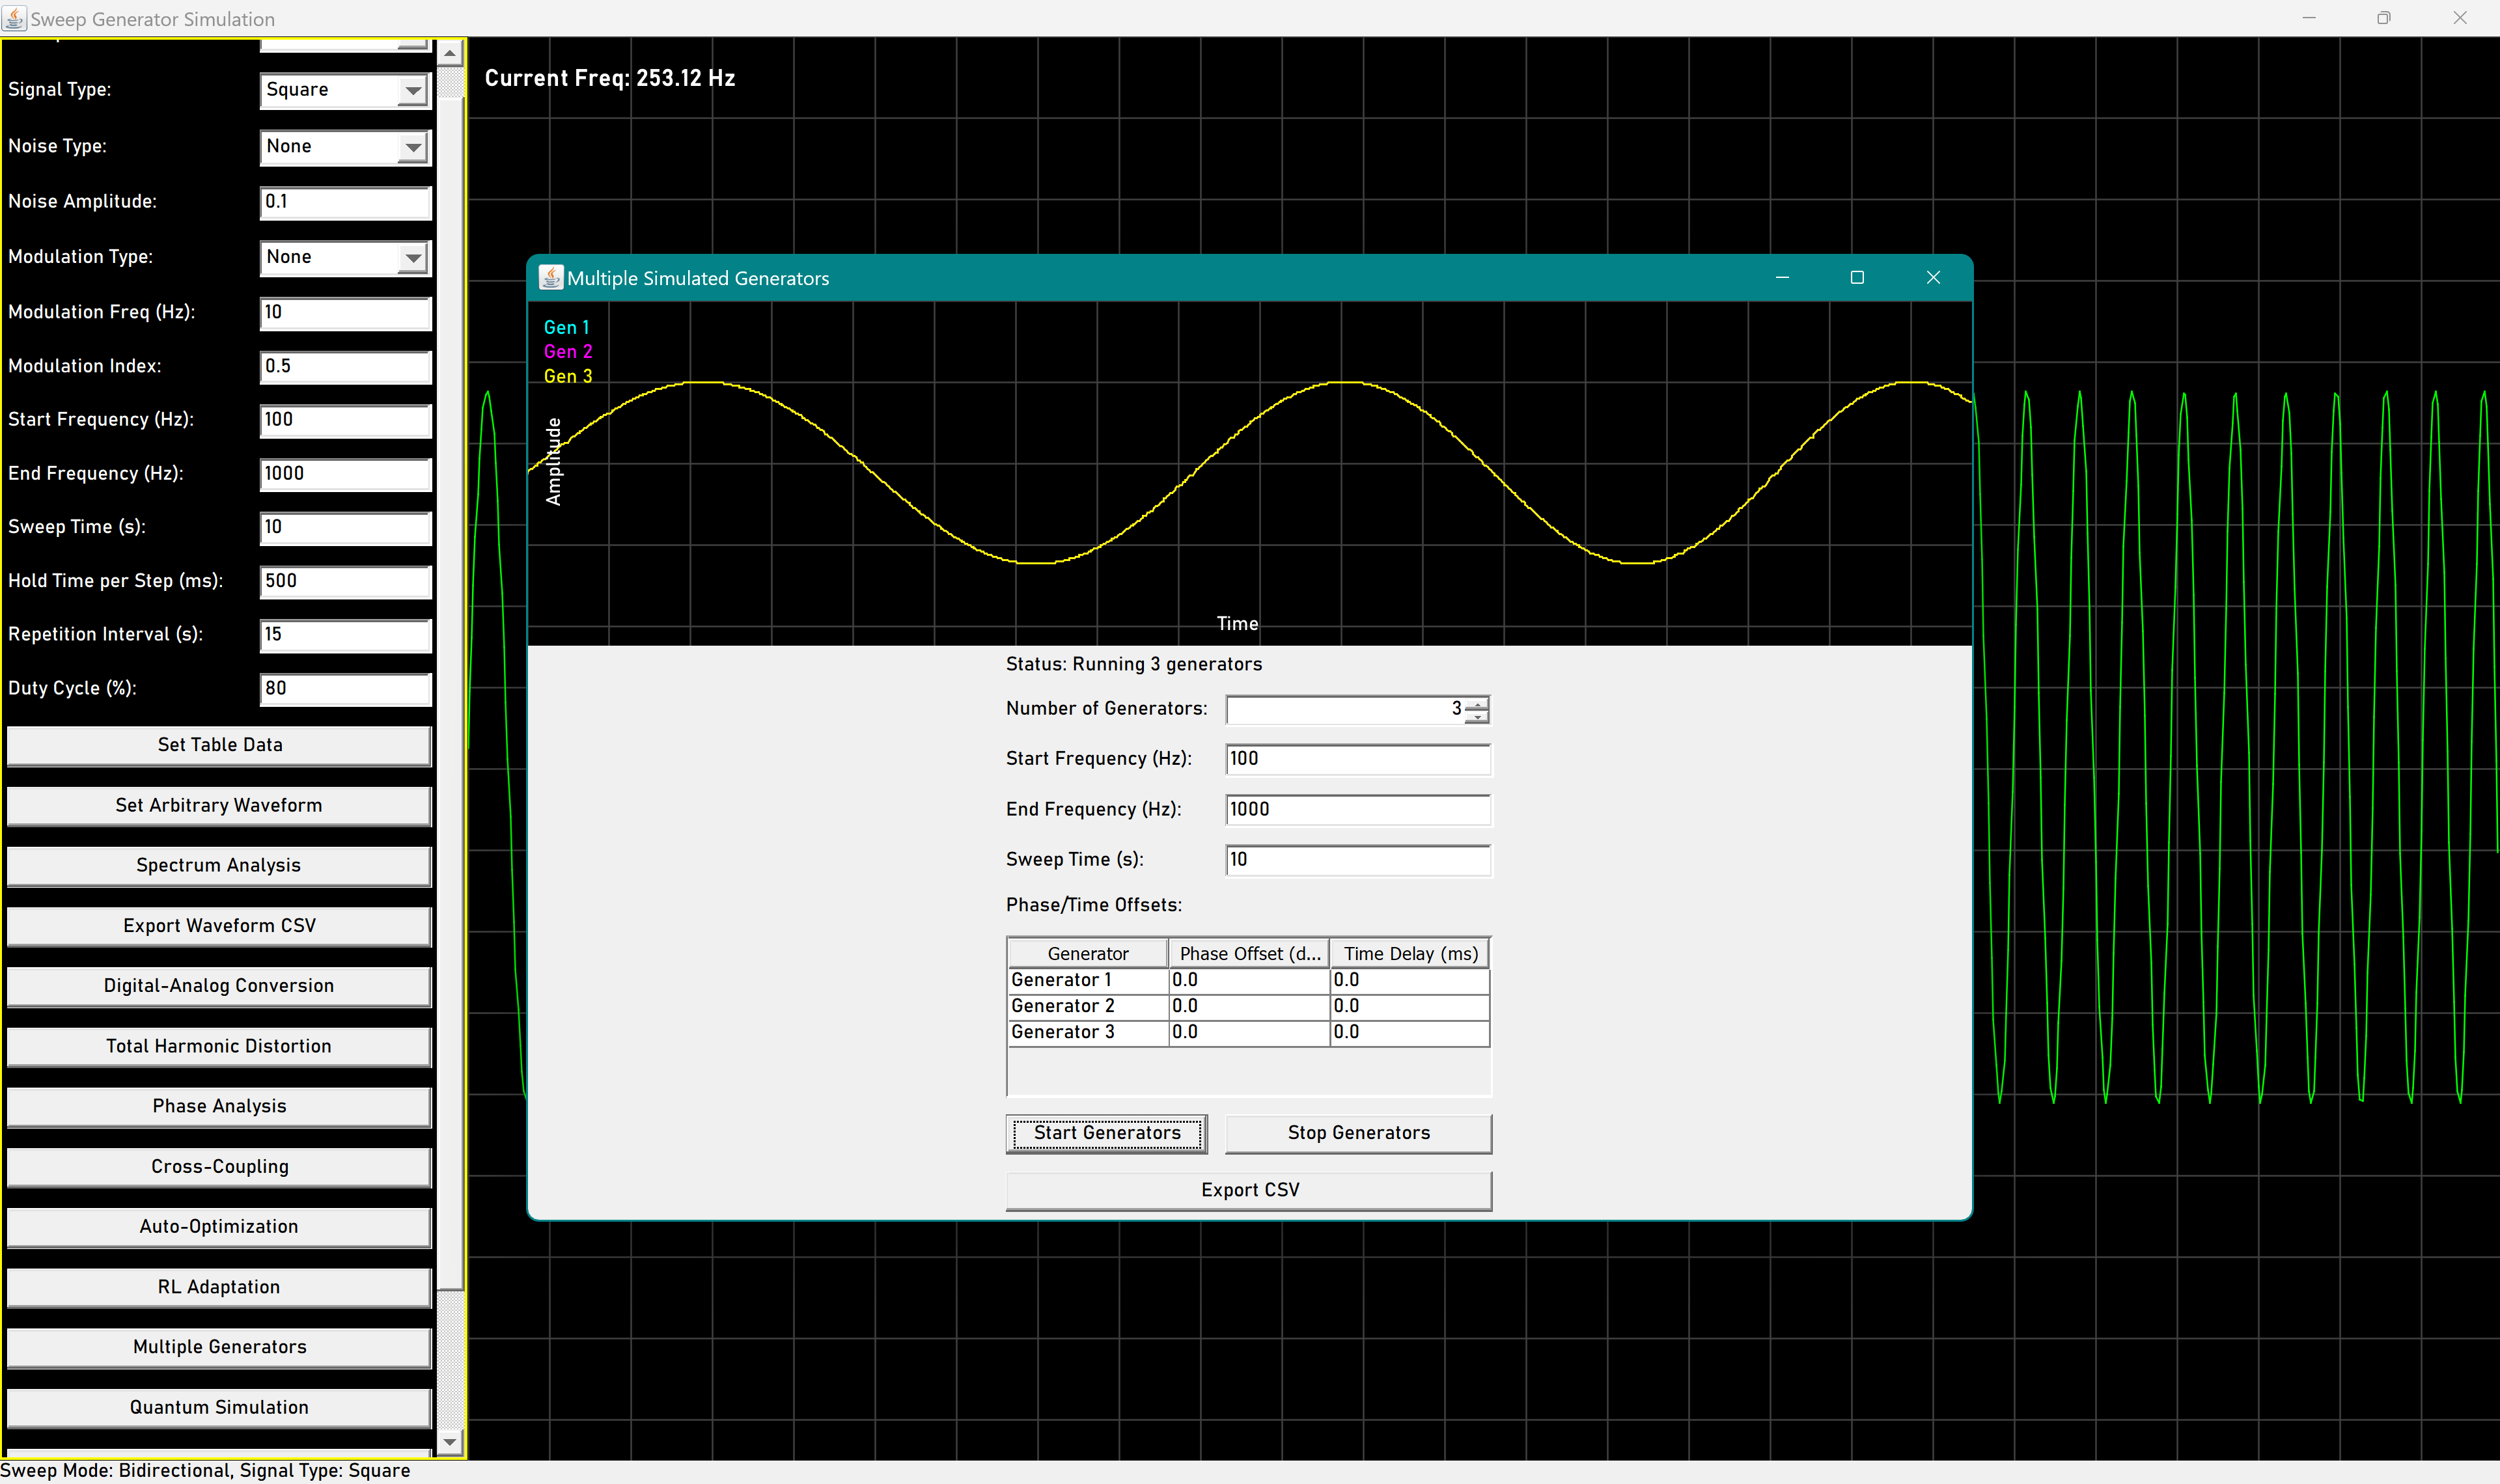
Task: Decrement the Number of Generators spinner
Action: [1477, 716]
